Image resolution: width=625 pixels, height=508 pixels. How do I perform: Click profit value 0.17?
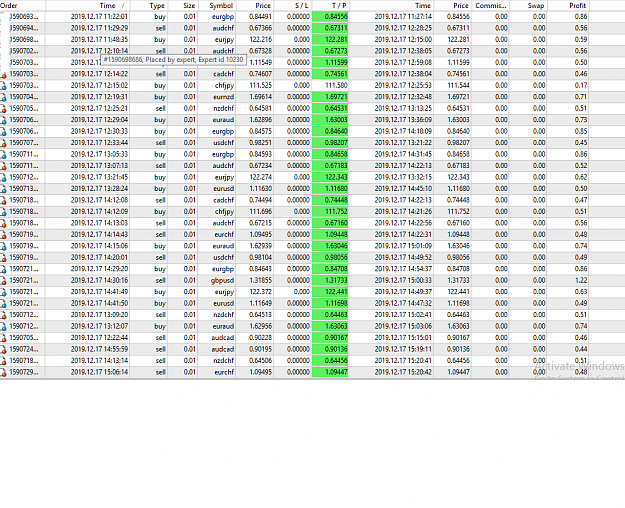pos(581,86)
